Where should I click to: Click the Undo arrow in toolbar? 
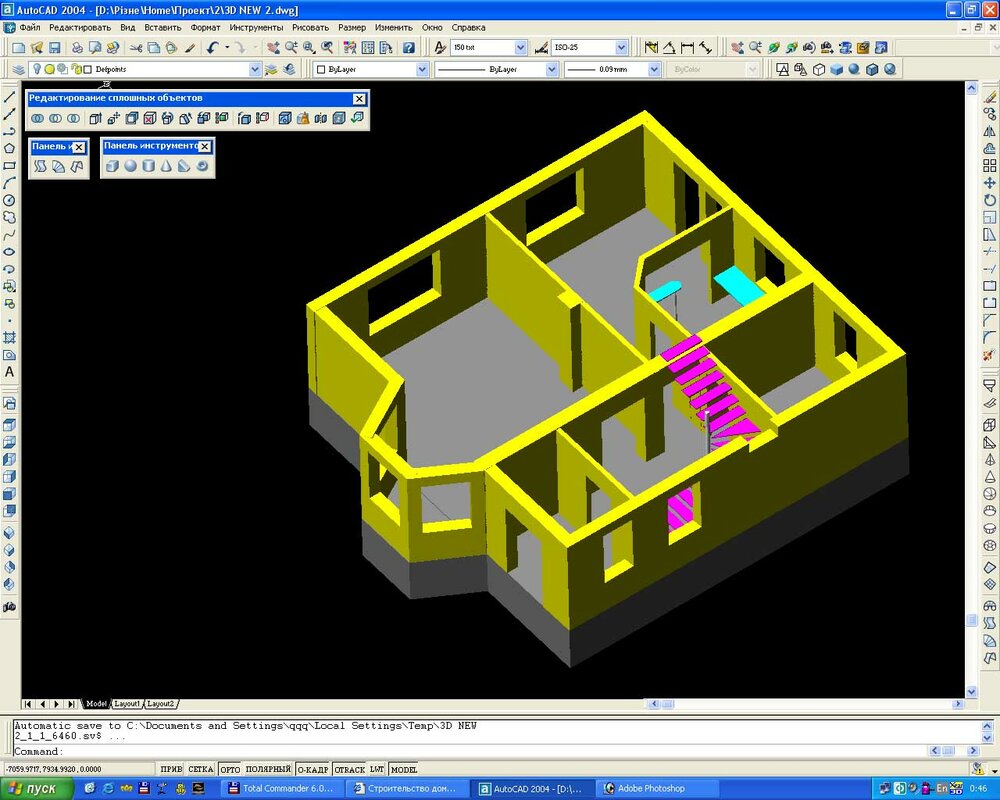[x=212, y=47]
